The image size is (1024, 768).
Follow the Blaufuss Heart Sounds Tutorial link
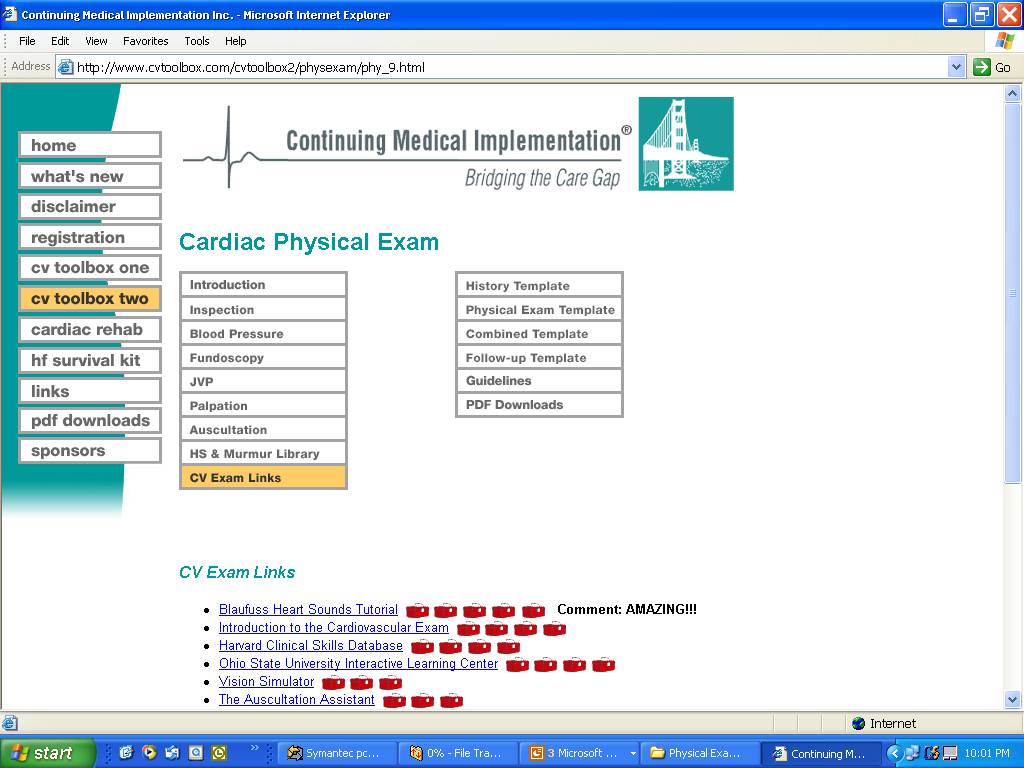308,609
